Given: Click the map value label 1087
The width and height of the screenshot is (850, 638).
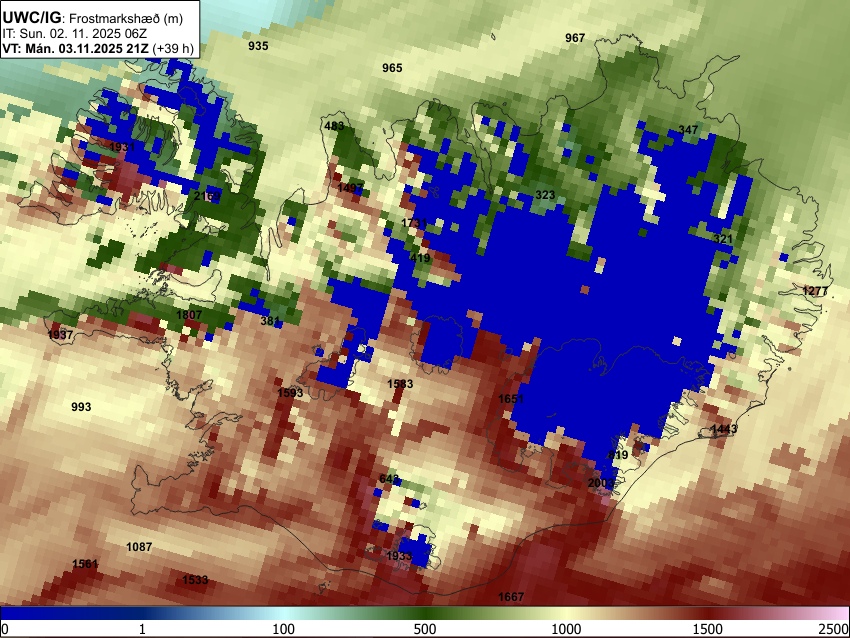Looking at the screenshot, I should 139,547.
